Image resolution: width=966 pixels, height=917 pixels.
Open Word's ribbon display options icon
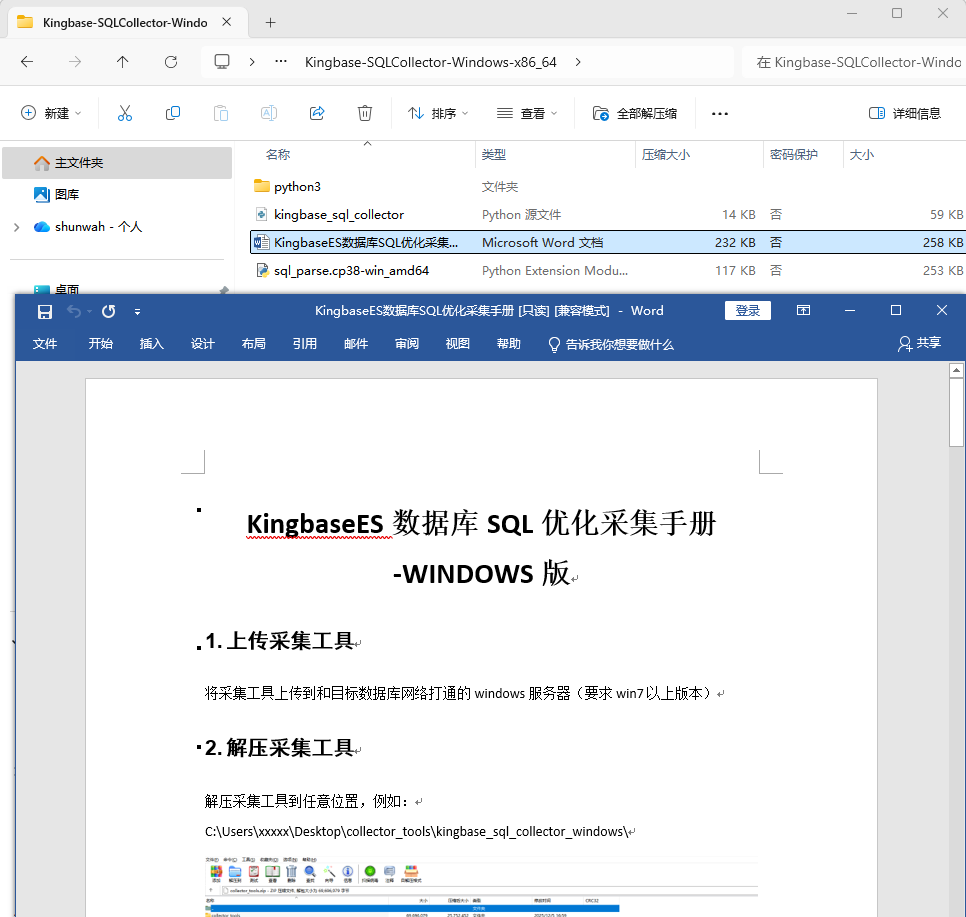(803, 310)
